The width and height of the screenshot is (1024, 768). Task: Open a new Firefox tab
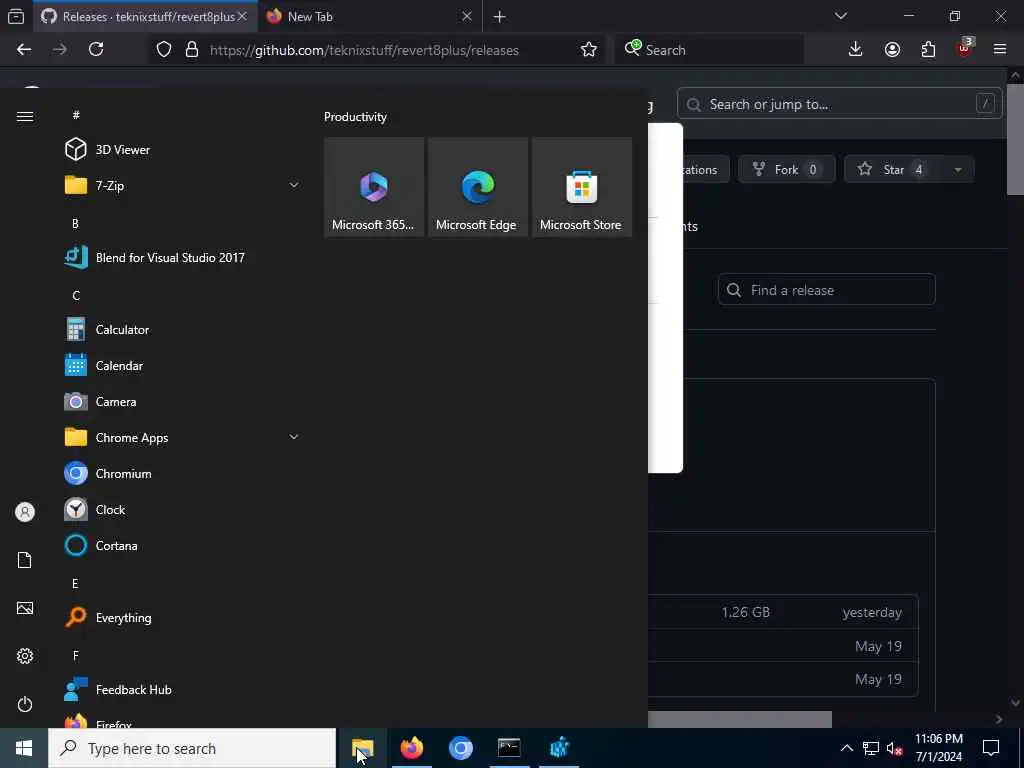pos(500,17)
